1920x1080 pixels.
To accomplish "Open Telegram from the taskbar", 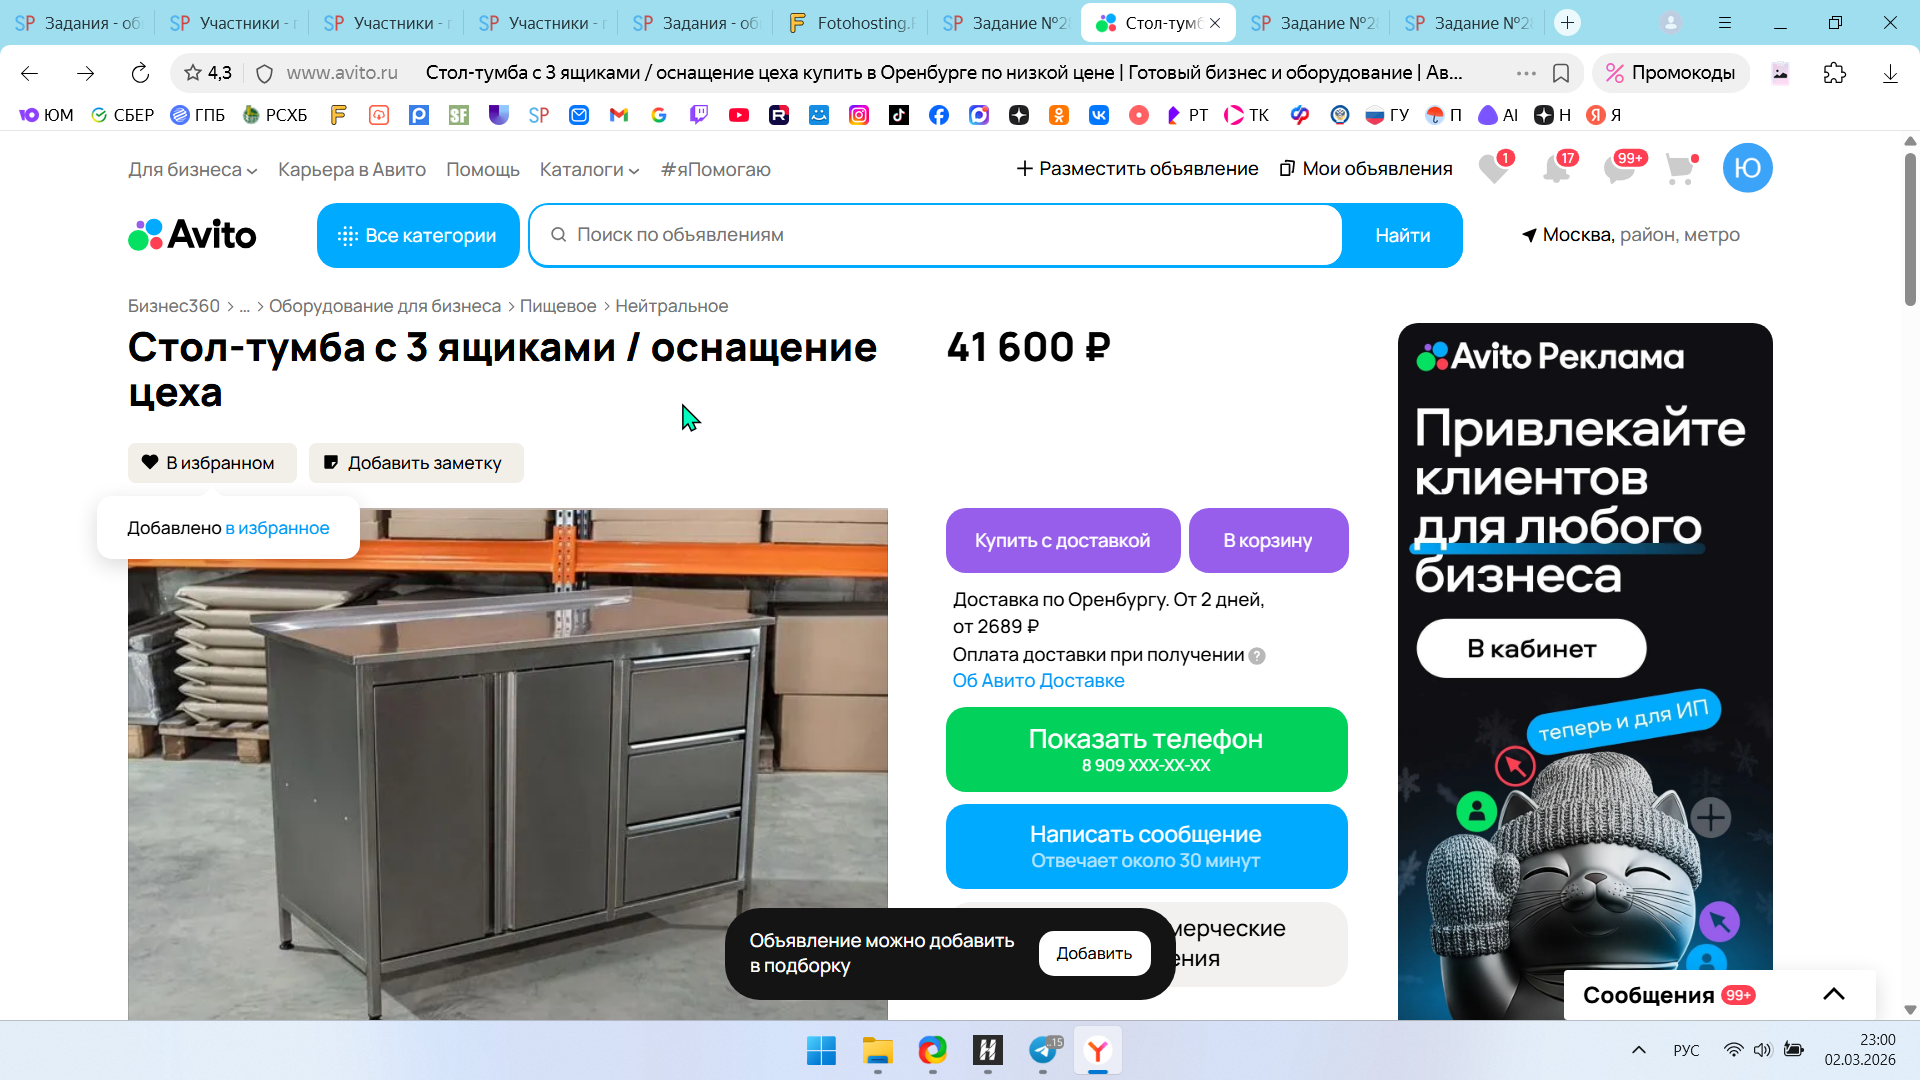I will click(1043, 1050).
